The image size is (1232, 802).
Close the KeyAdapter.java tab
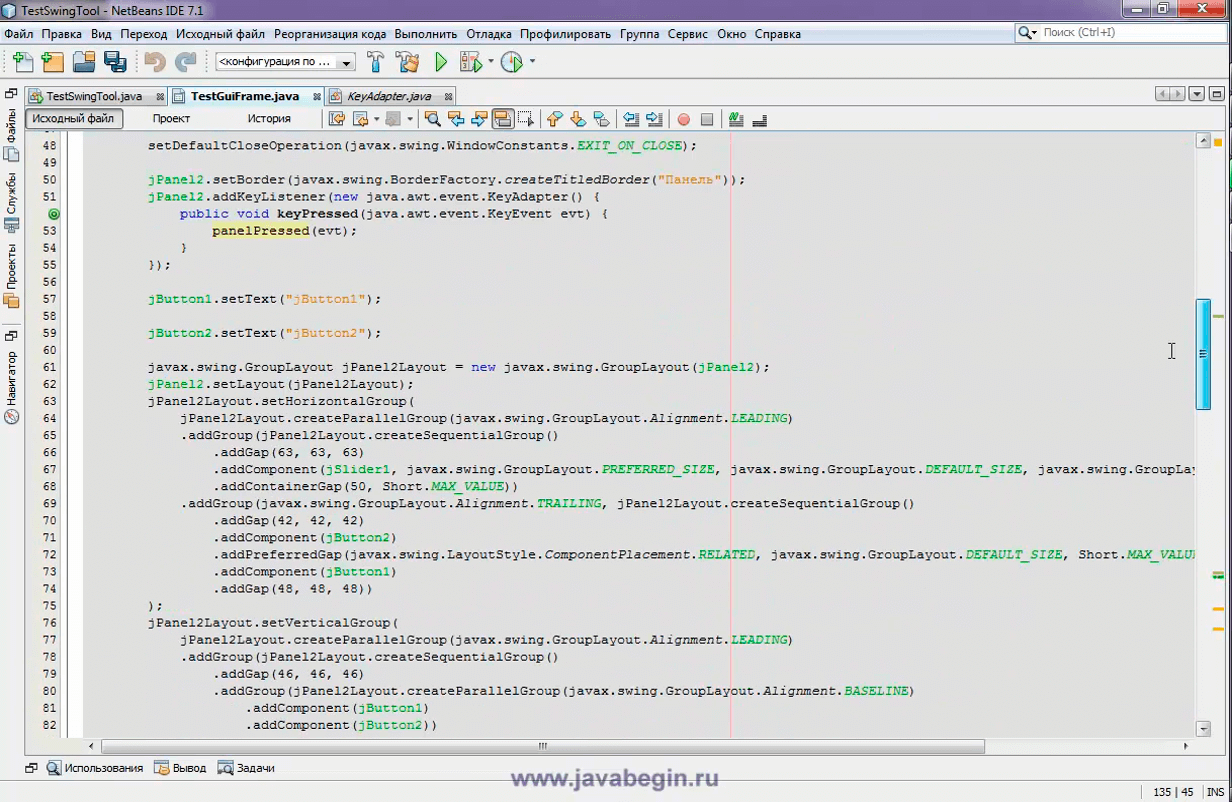pos(448,97)
